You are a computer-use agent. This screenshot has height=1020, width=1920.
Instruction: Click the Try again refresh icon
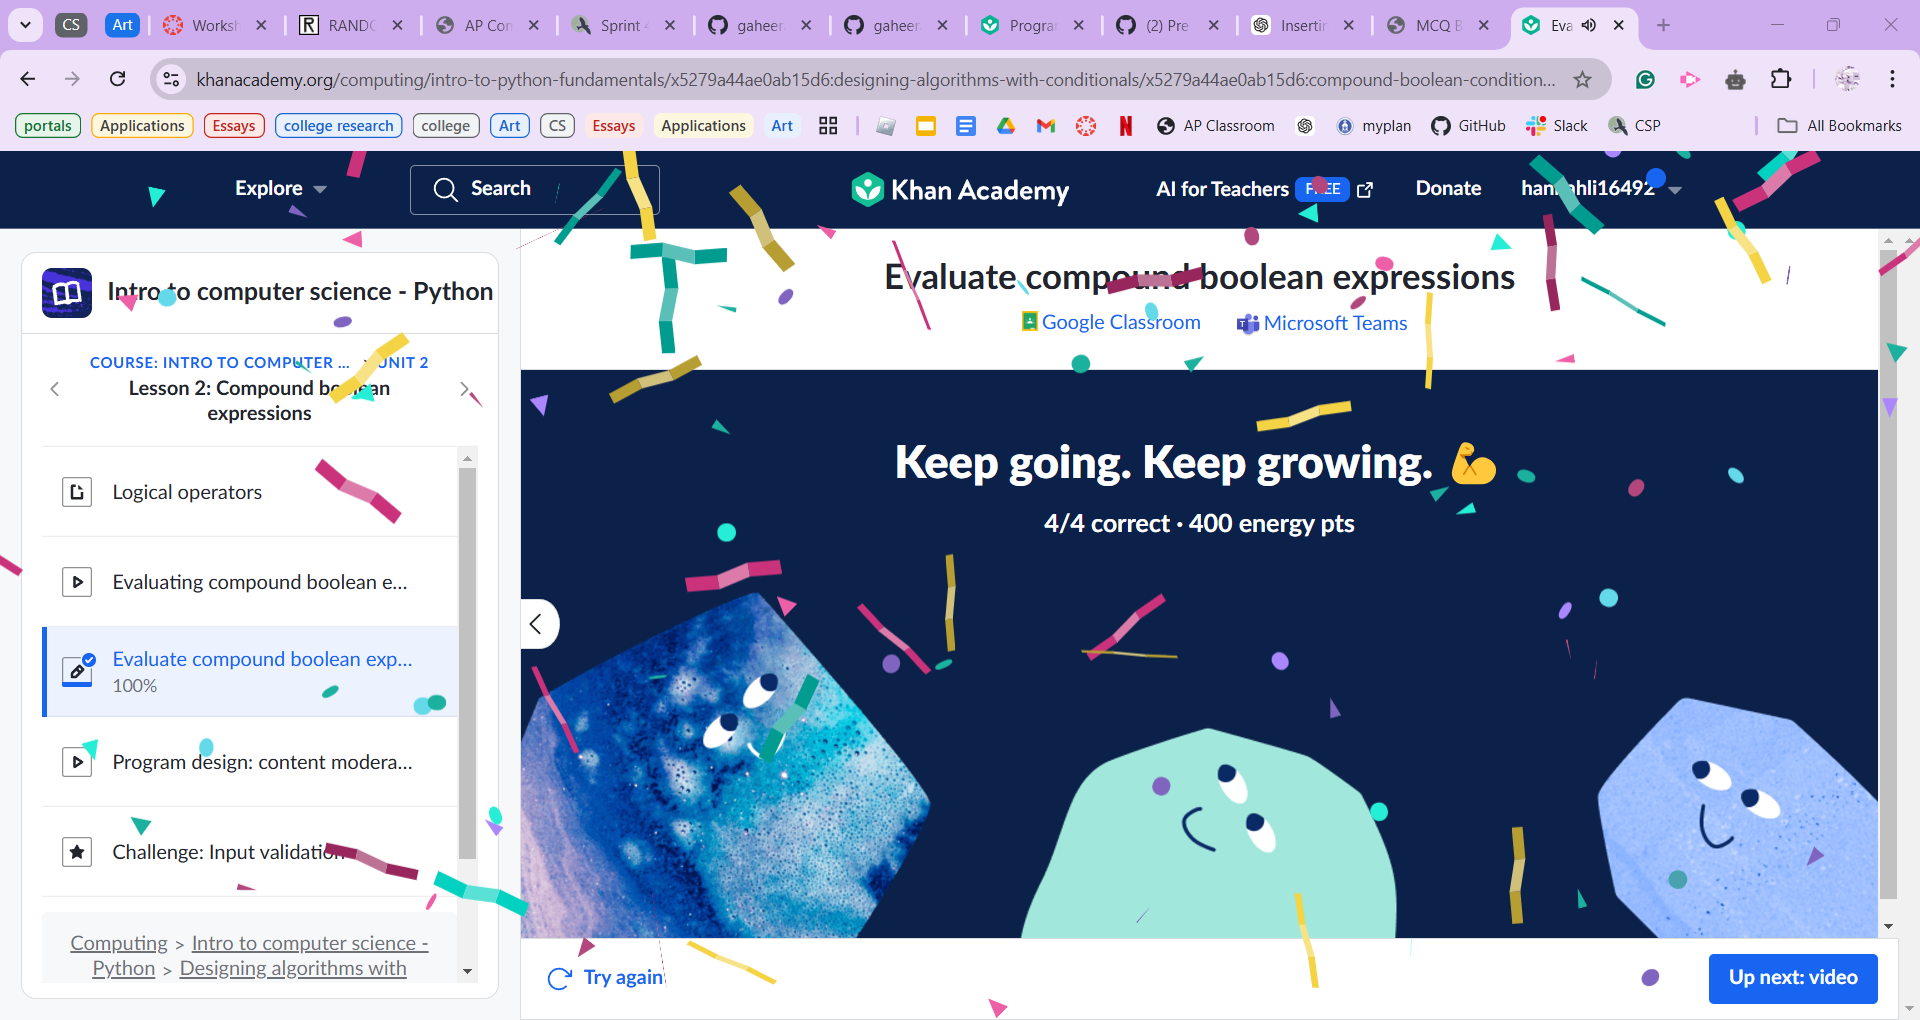coord(560,978)
